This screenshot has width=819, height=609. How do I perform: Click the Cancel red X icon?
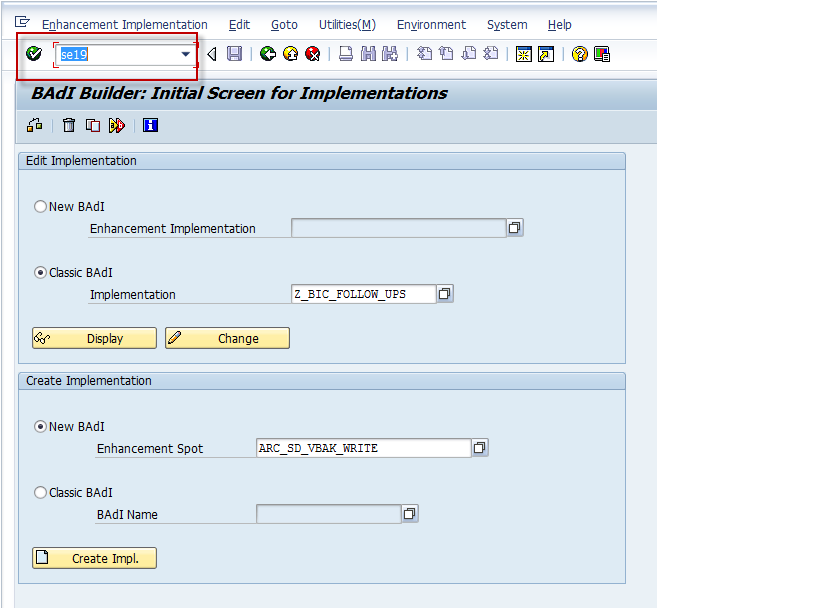[x=313, y=54]
